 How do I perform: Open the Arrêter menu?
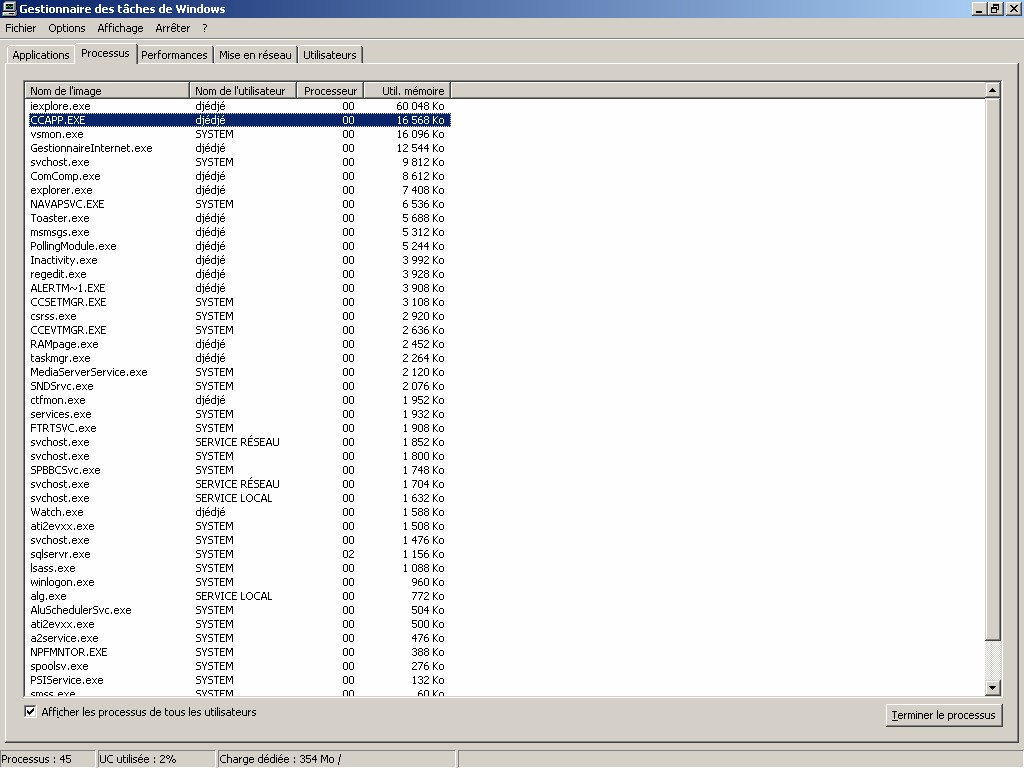pyautogui.click(x=172, y=28)
